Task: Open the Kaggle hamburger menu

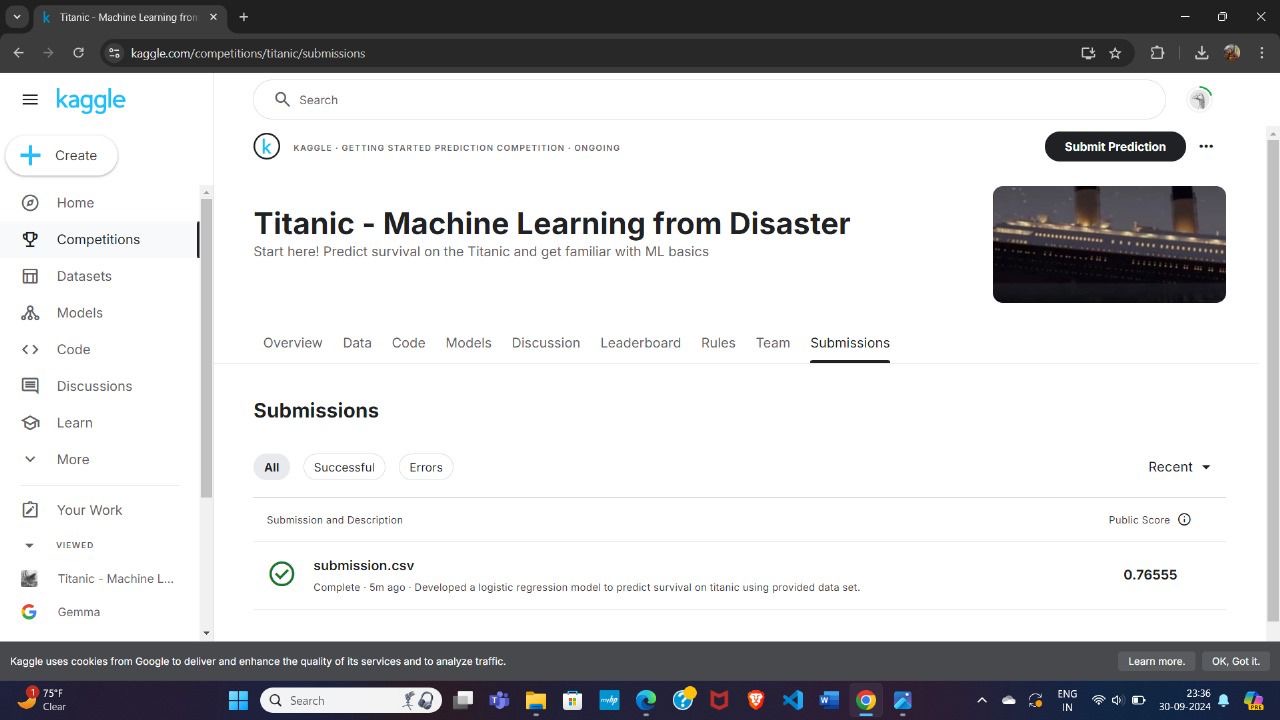Action: [30, 99]
